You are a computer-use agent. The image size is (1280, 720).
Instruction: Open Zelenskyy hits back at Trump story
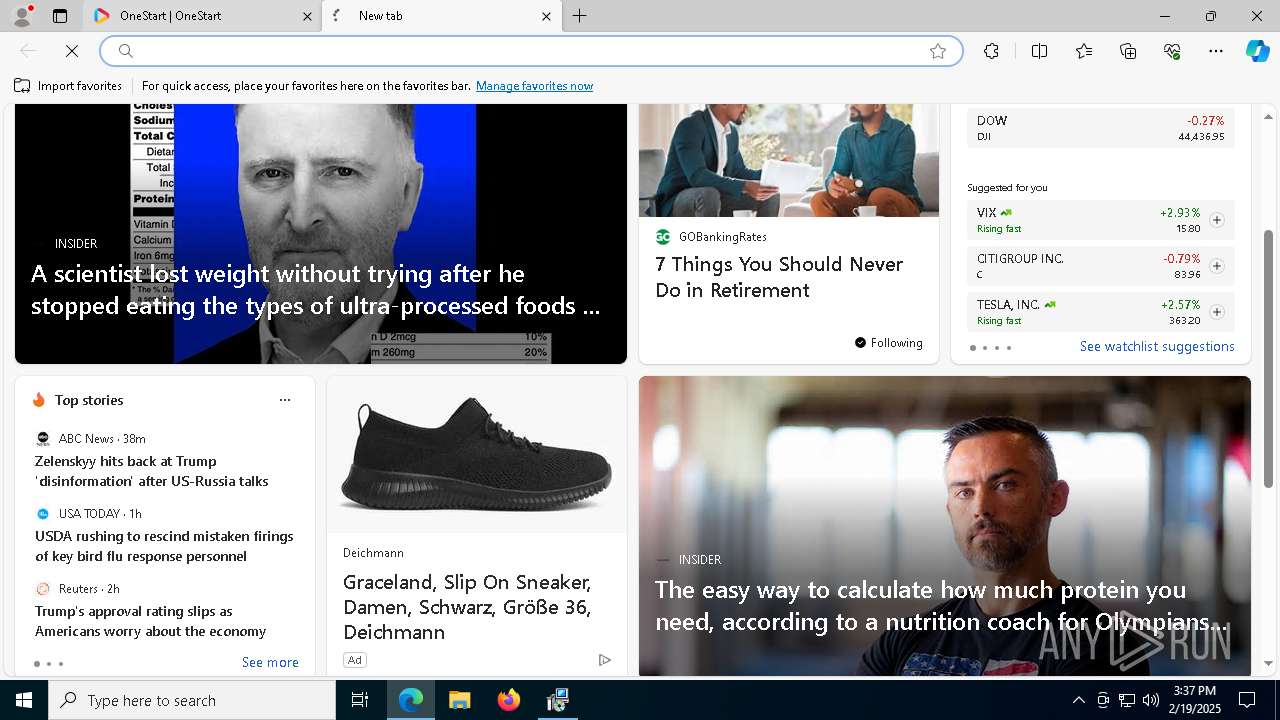[152, 471]
